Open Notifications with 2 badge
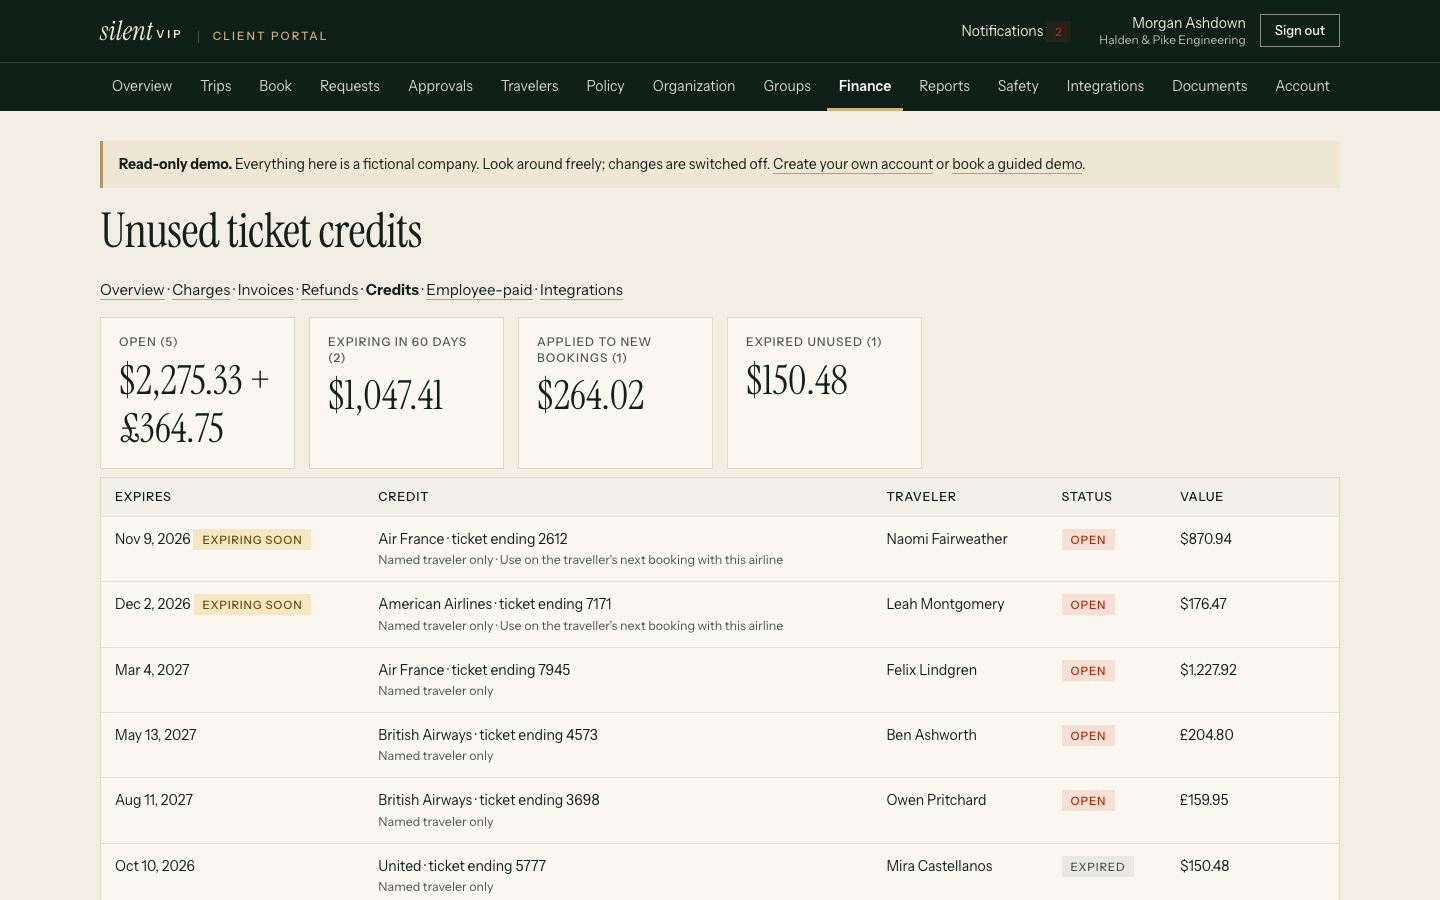Viewport: 1440px width, 900px height. tap(1015, 31)
